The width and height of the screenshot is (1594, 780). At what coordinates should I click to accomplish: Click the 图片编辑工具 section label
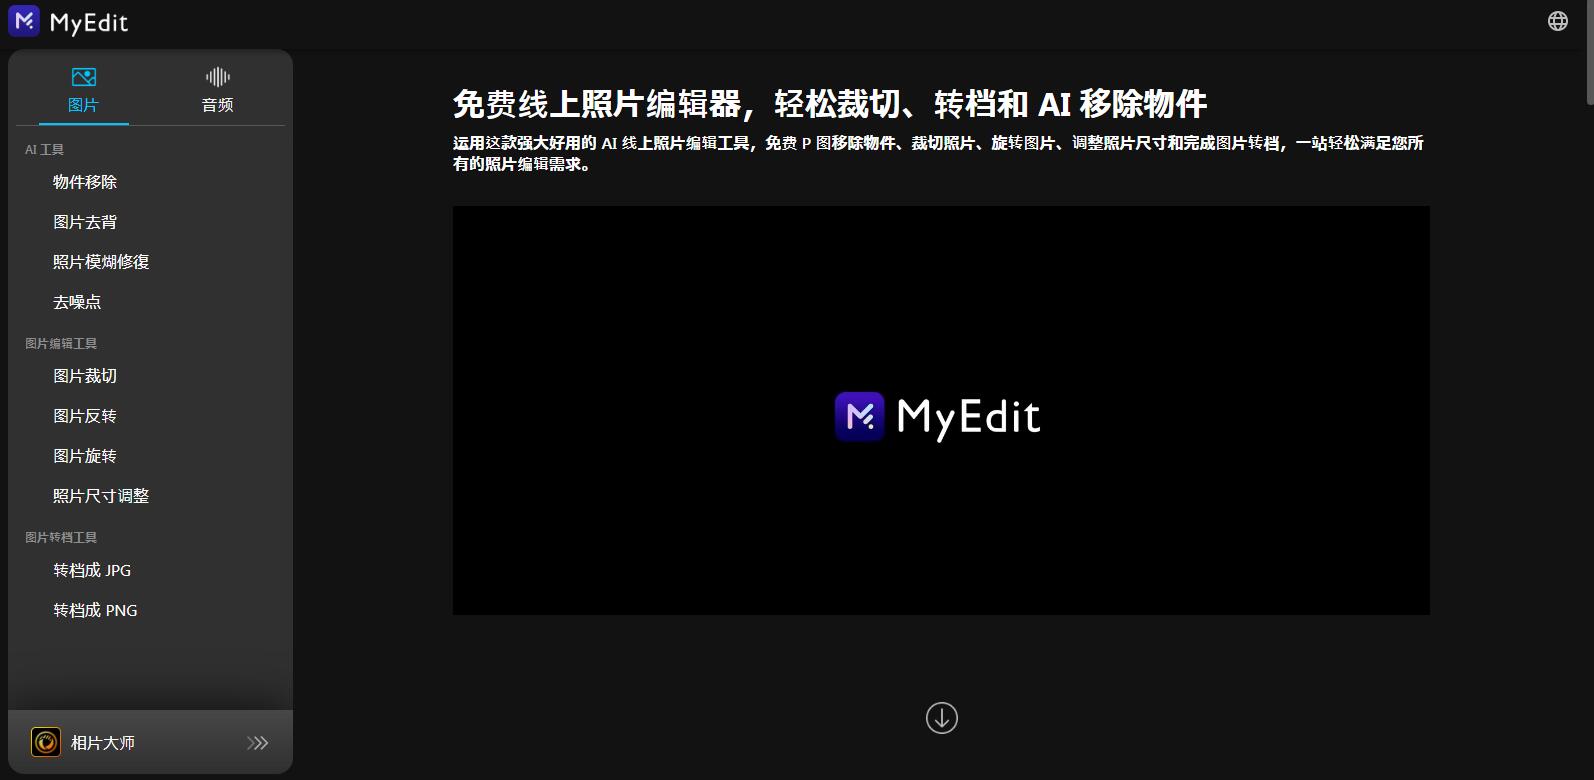[x=61, y=343]
